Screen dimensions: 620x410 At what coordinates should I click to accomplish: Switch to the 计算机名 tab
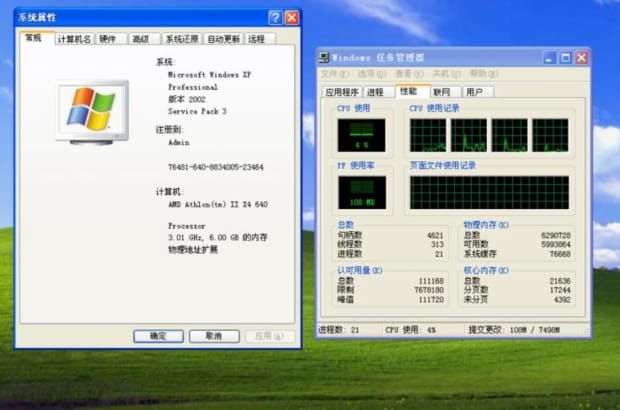(x=74, y=39)
